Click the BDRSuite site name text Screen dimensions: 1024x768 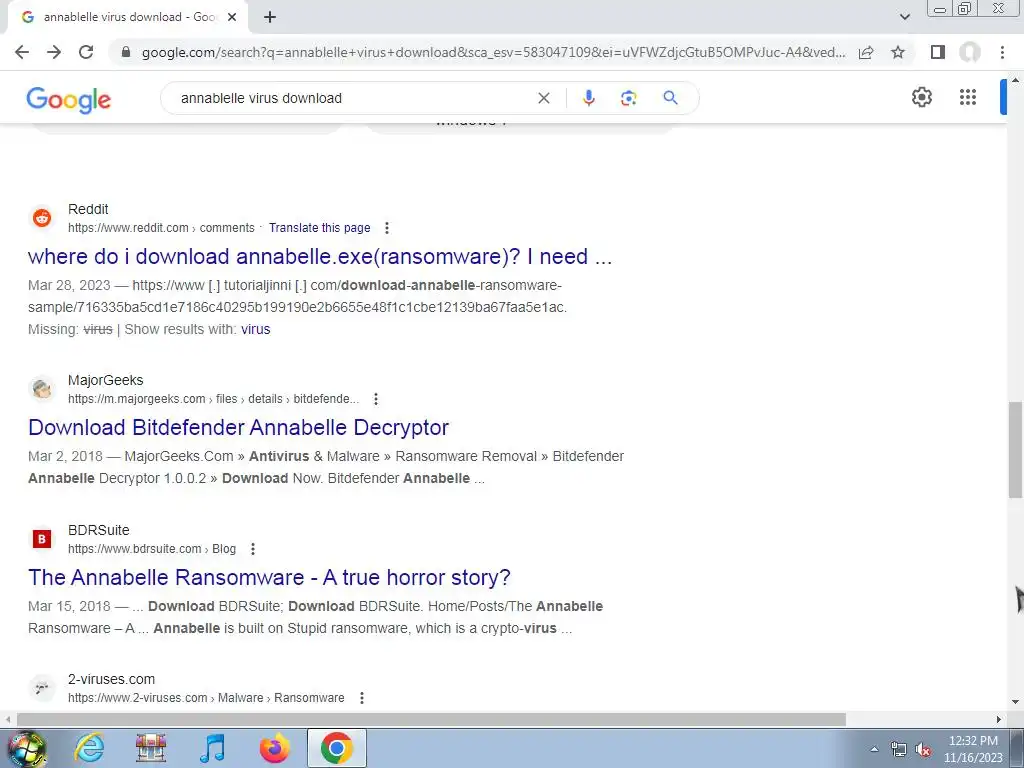tap(99, 530)
